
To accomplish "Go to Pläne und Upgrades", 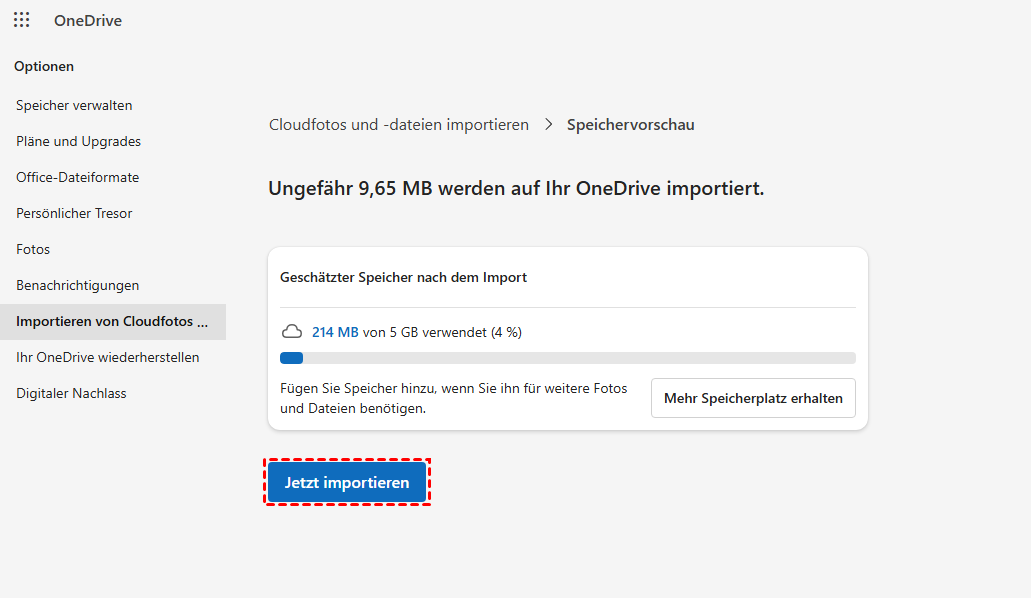I will tap(78, 141).
